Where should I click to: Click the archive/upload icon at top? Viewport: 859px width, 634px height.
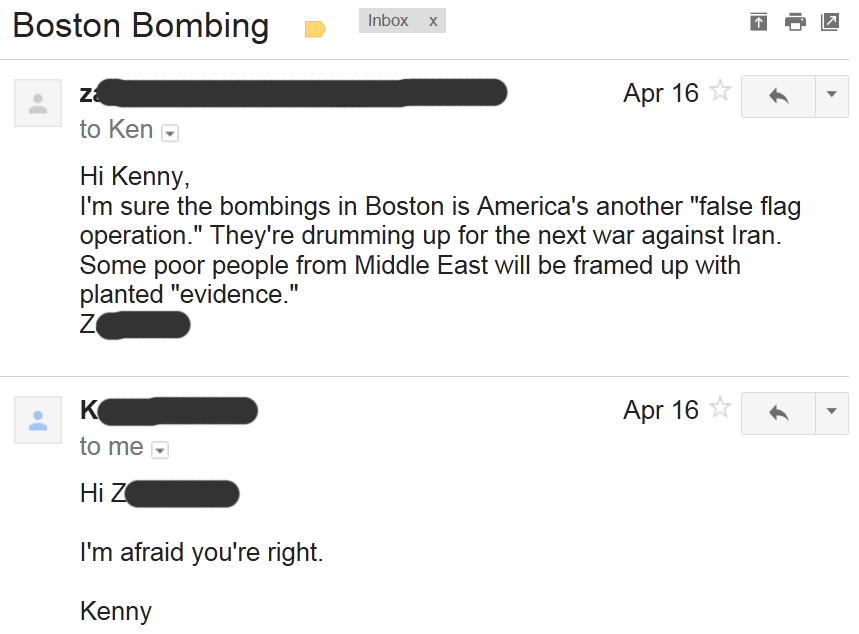click(759, 22)
